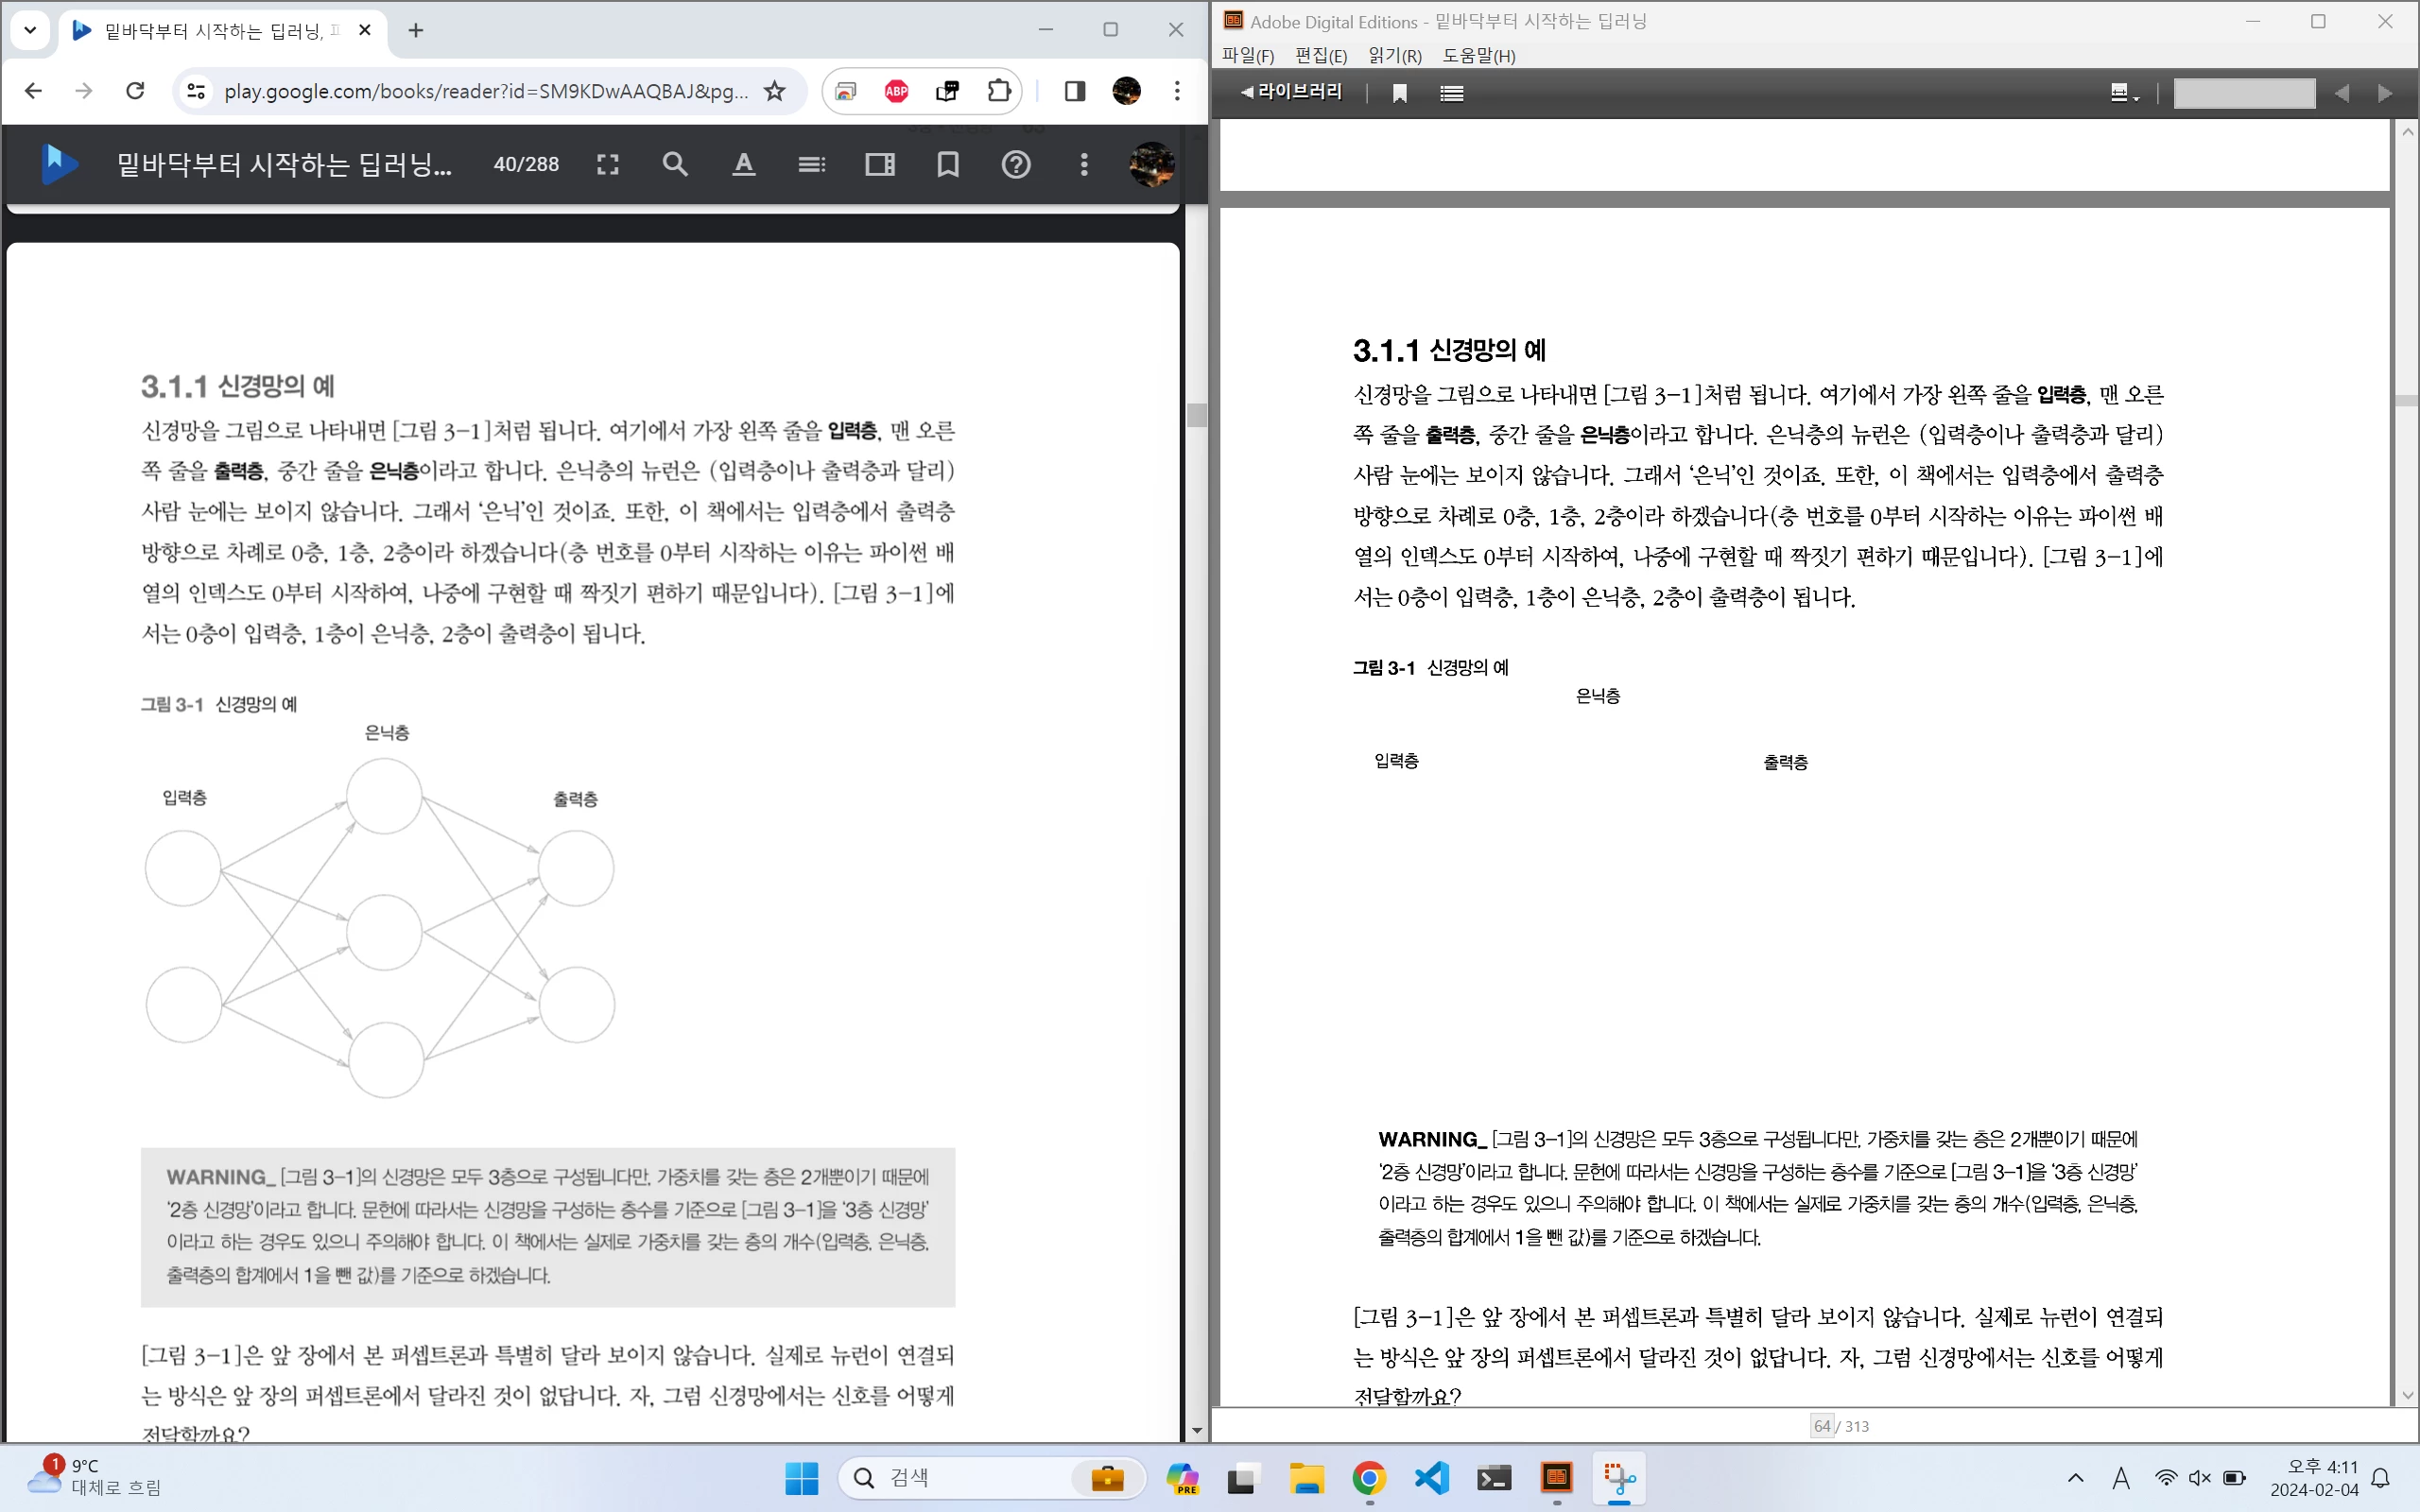
Task: Enter fullscreen mode in Google Play Books
Action: (607, 165)
